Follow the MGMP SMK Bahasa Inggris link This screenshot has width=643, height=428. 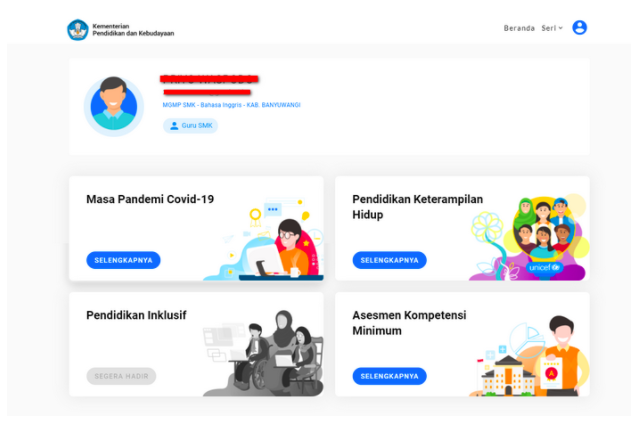point(231,105)
